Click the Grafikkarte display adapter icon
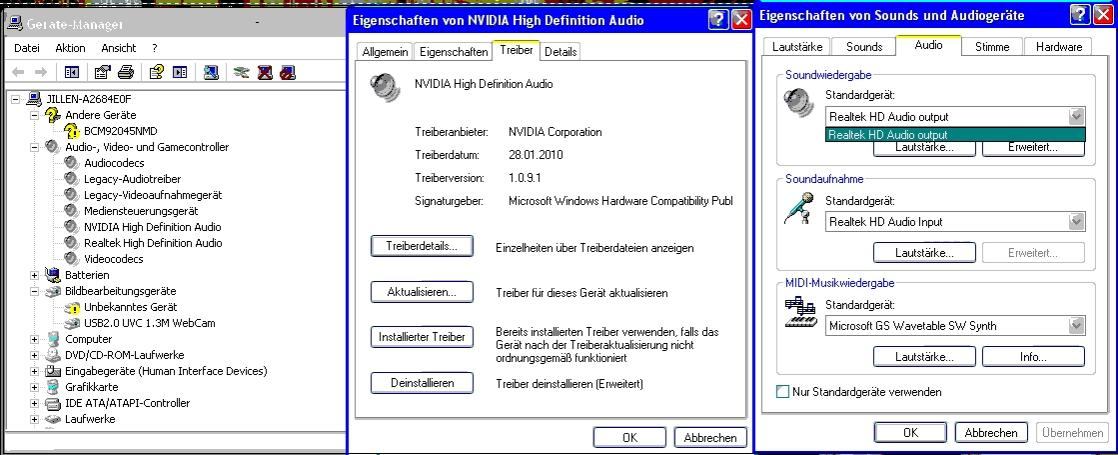The image size is (1118, 455). (53, 387)
